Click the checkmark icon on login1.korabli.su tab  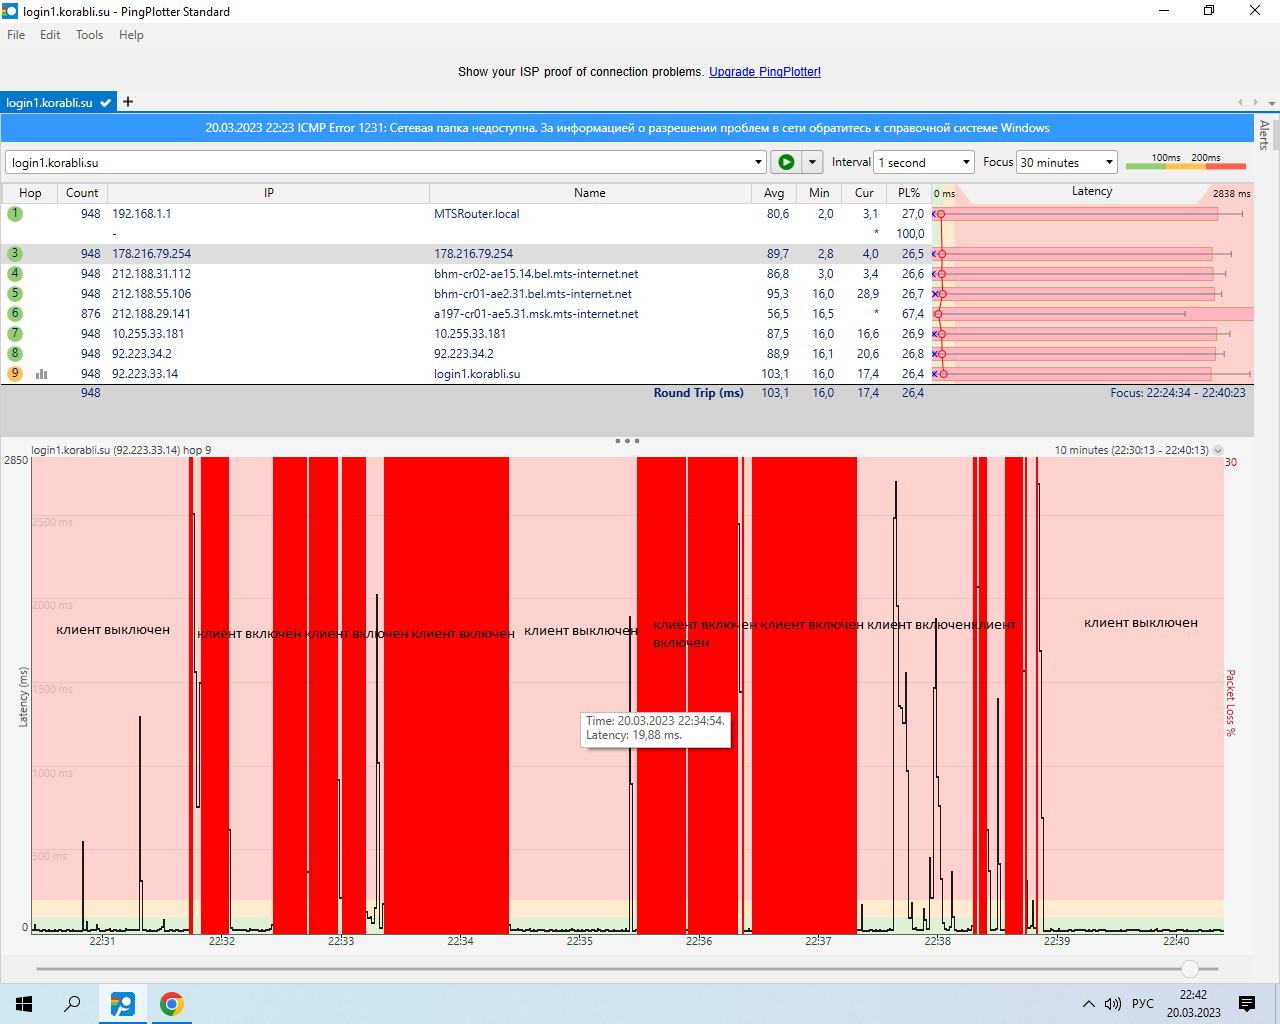point(105,102)
